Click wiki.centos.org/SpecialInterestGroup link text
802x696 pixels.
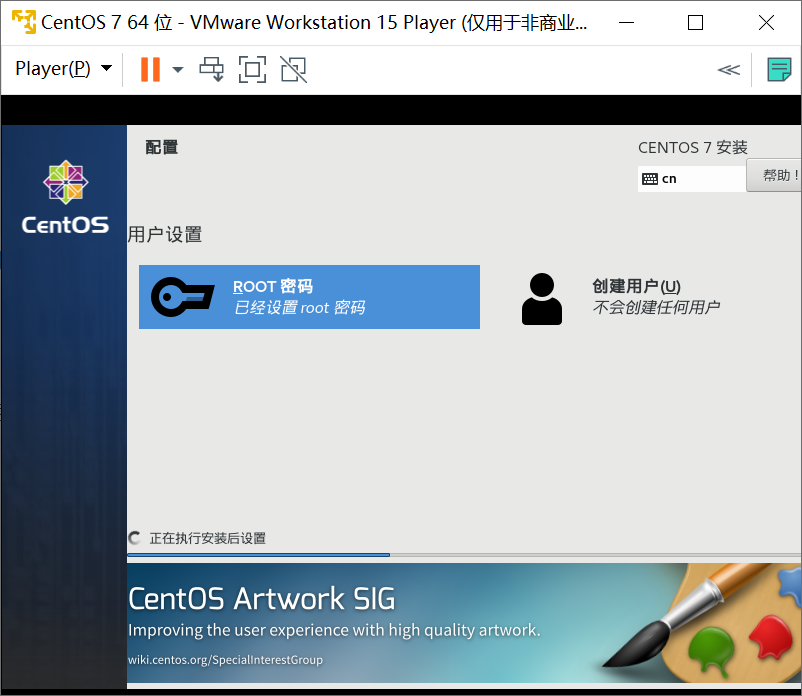click(226, 660)
